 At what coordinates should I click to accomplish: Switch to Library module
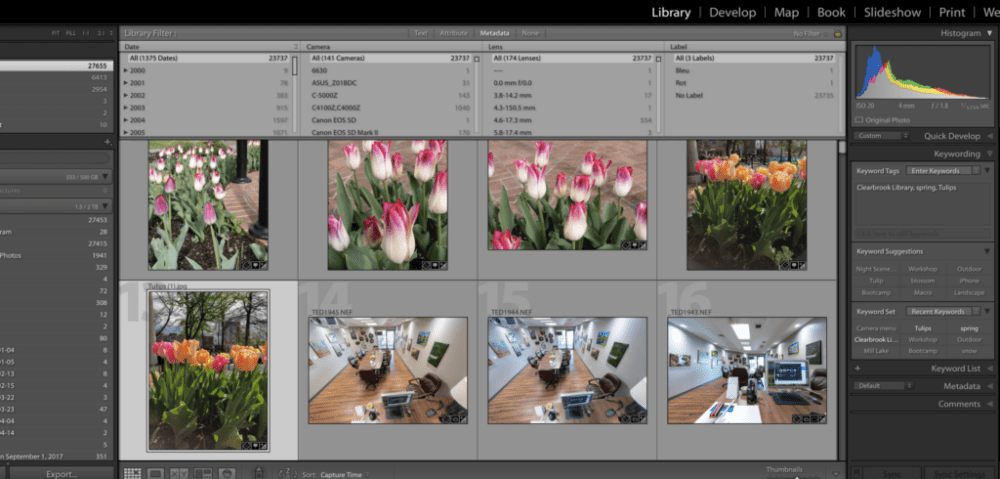671,12
